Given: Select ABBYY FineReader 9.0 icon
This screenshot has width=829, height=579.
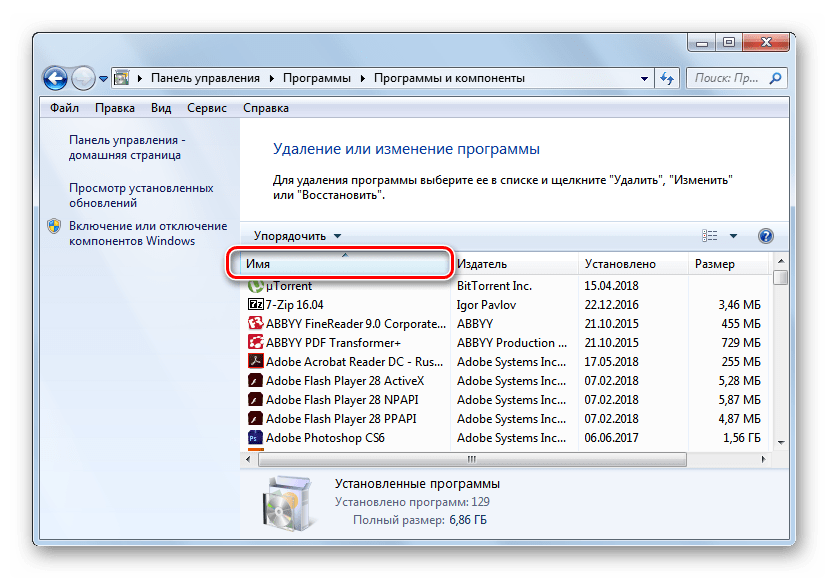Looking at the screenshot, I should pos(255,324).
